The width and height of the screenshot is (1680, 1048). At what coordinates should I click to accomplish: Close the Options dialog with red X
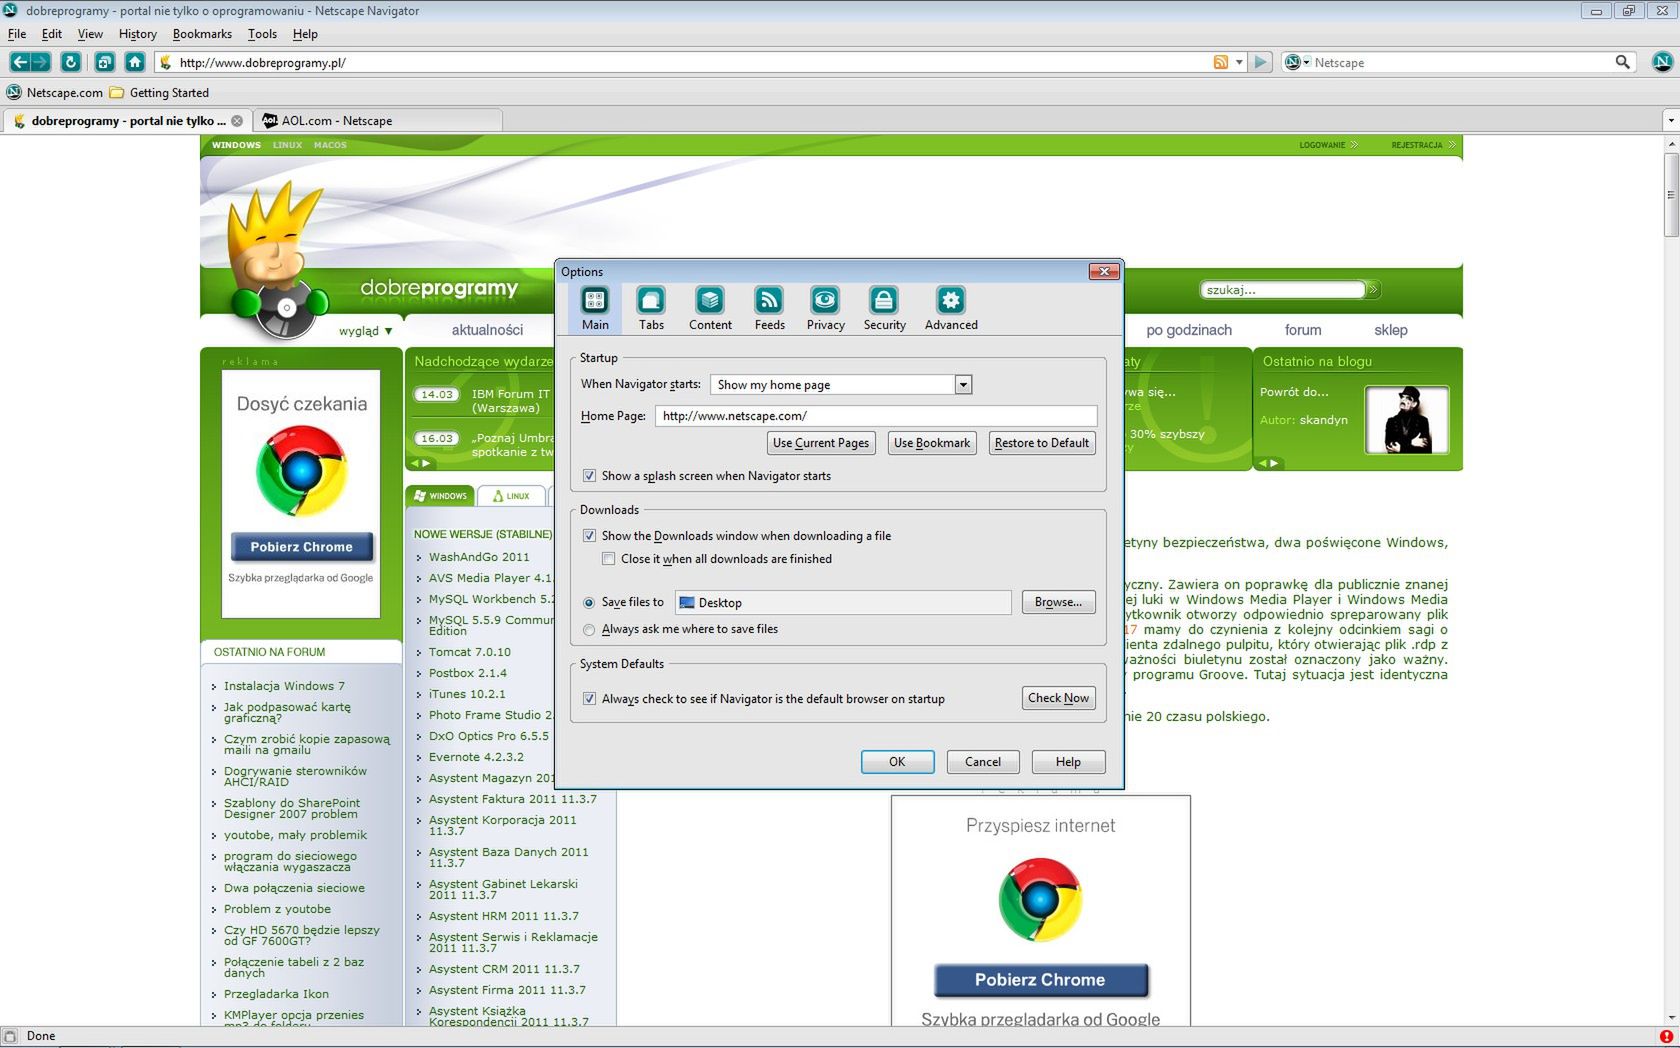pos(1103,271)
